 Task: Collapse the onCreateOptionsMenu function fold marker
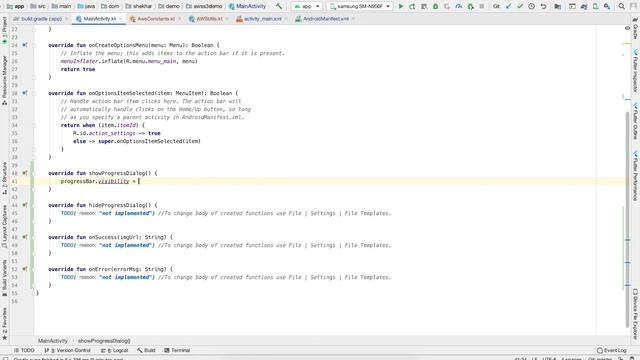pos(34,45)
